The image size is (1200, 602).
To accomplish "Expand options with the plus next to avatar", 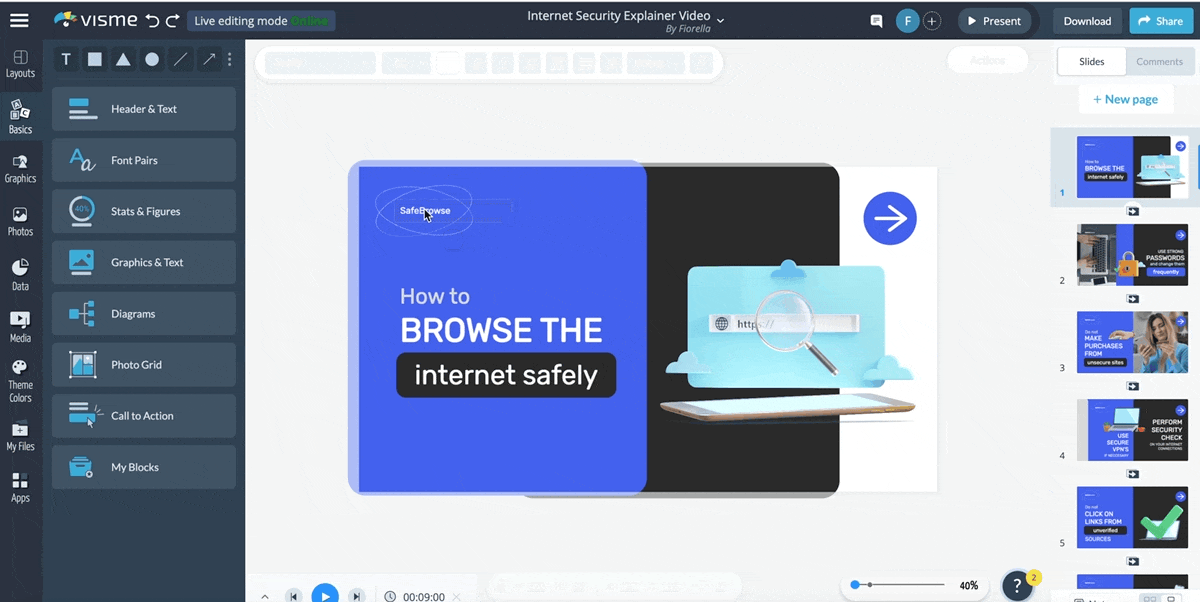I will 931,20.
